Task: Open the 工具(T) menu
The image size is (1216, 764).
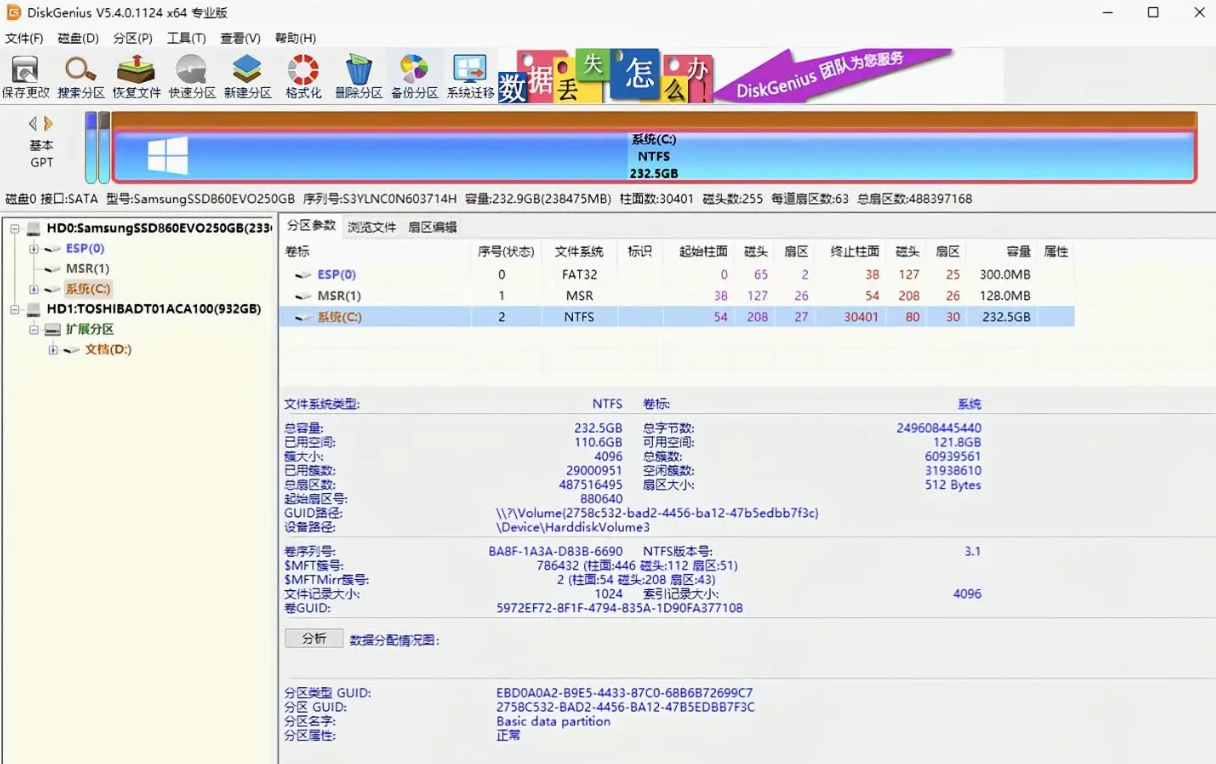Action: click(186, 38)
